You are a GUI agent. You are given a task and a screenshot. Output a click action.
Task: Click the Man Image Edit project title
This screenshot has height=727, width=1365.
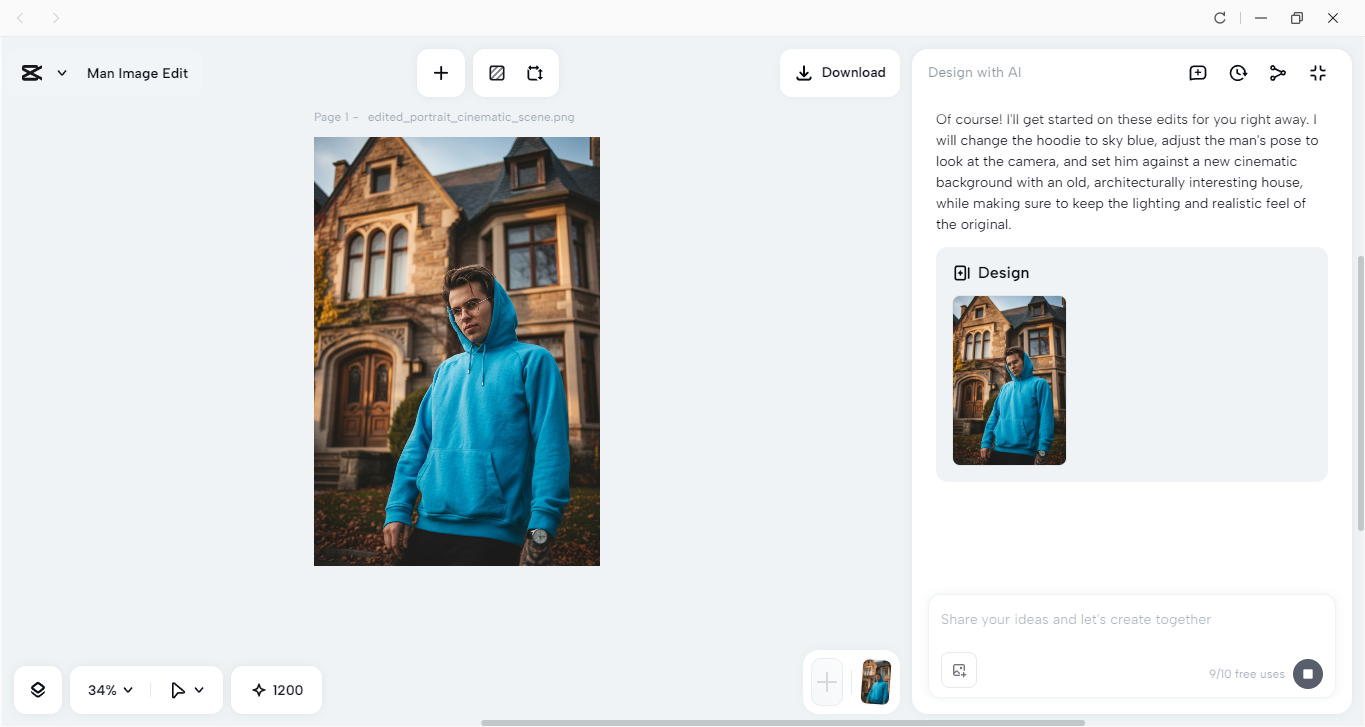point(137,72)
